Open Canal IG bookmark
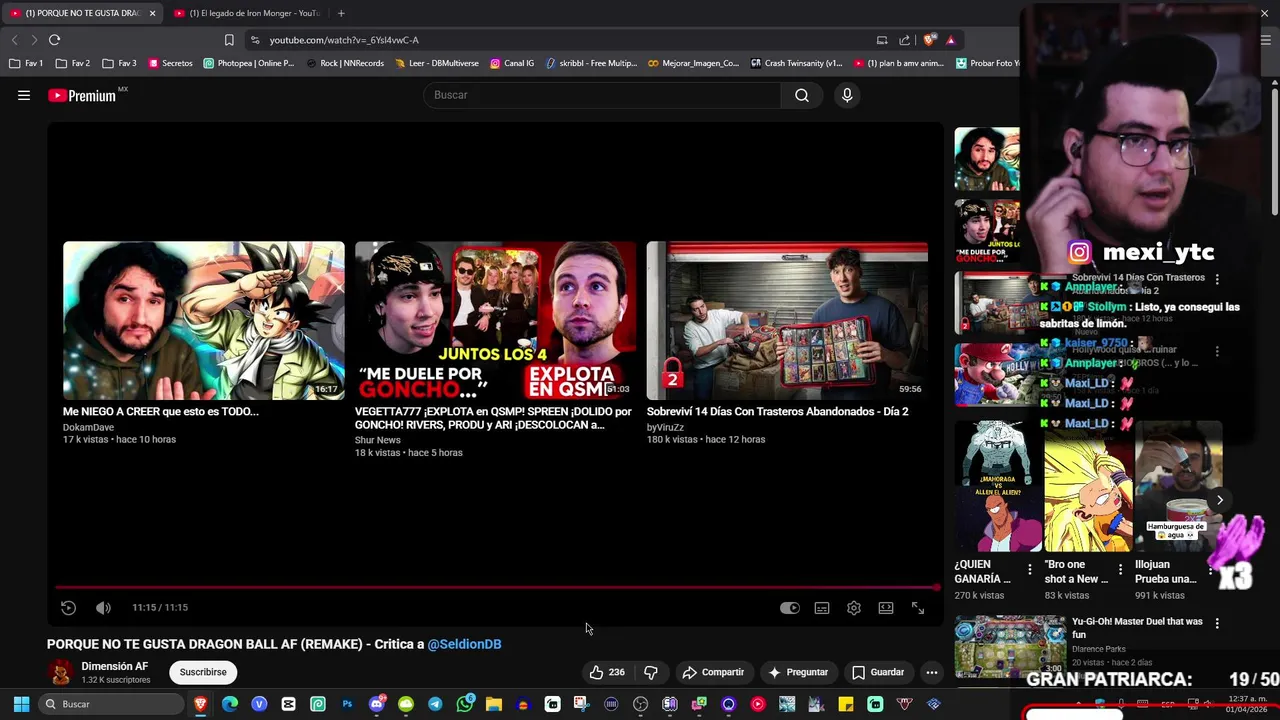The image size is (1280, 720). 512,63
